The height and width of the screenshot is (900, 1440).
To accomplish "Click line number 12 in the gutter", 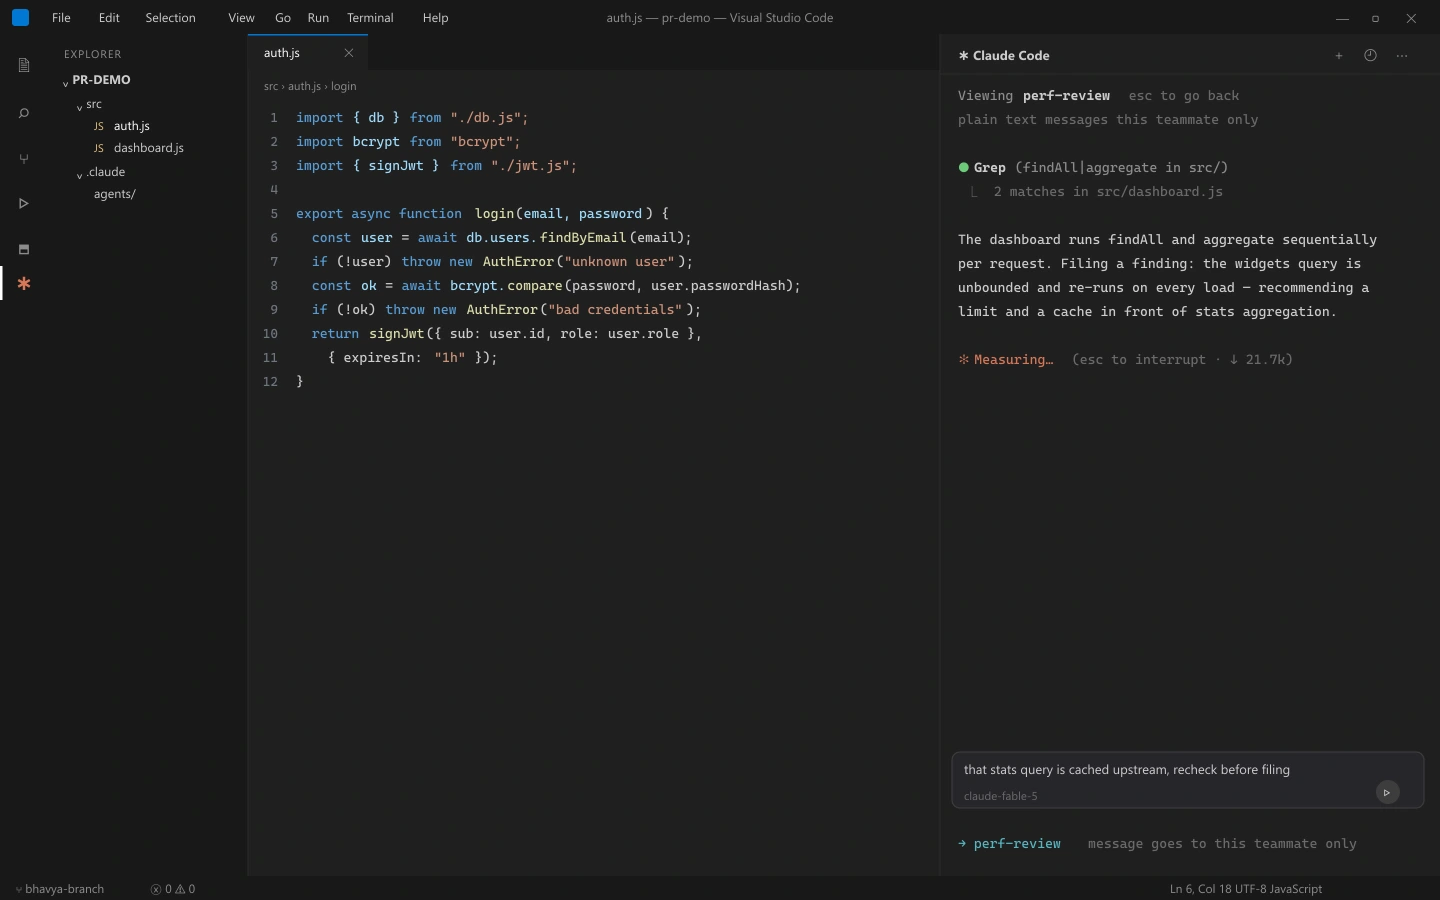I will [270, 382].
